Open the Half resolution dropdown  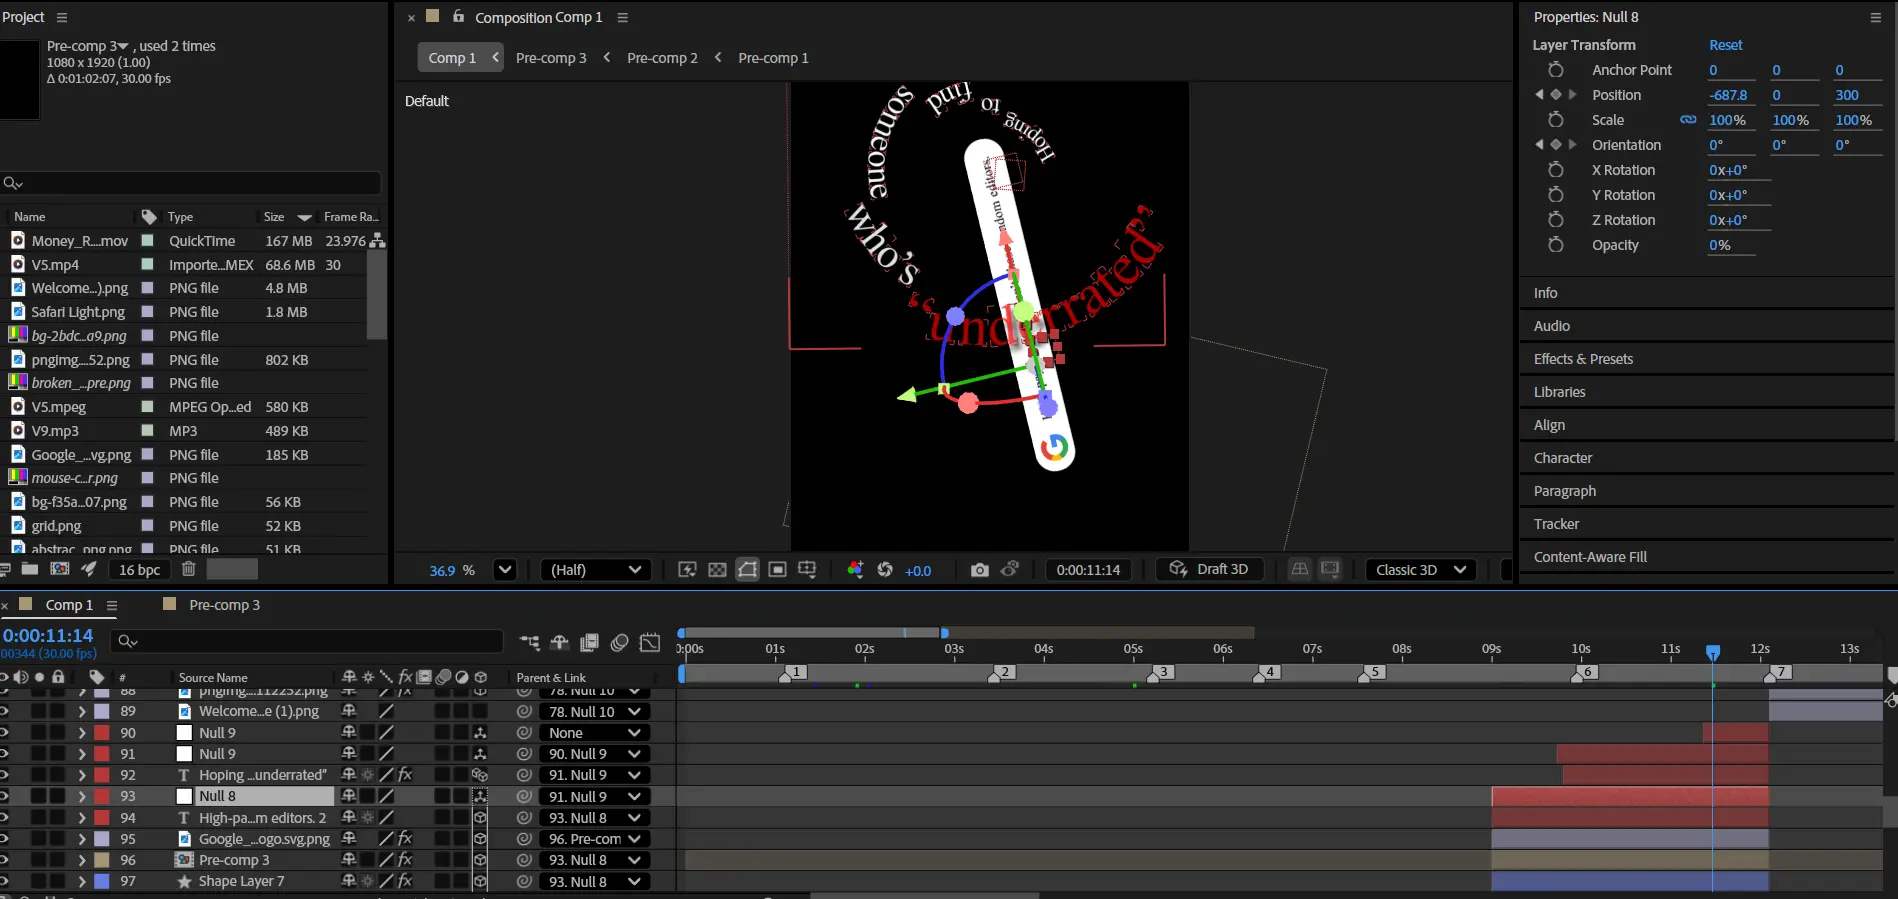click(595, 570)
